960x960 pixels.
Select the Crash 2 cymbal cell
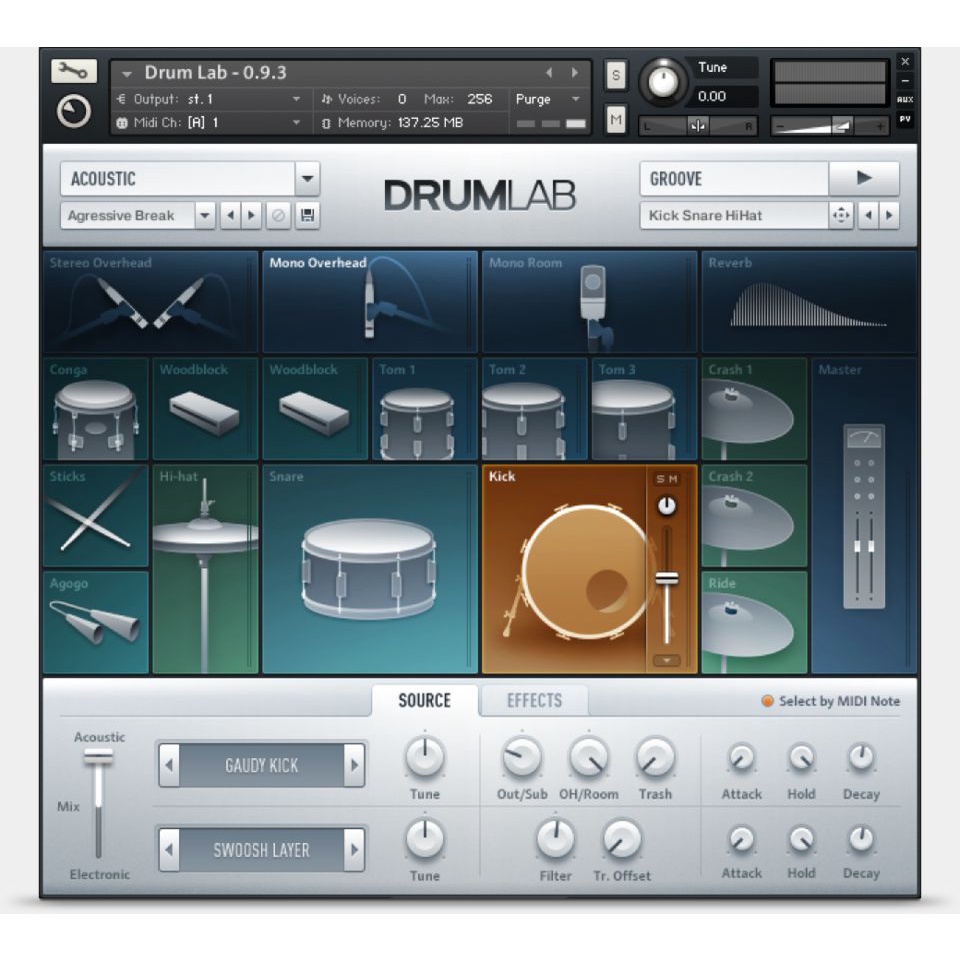[754, 516]
